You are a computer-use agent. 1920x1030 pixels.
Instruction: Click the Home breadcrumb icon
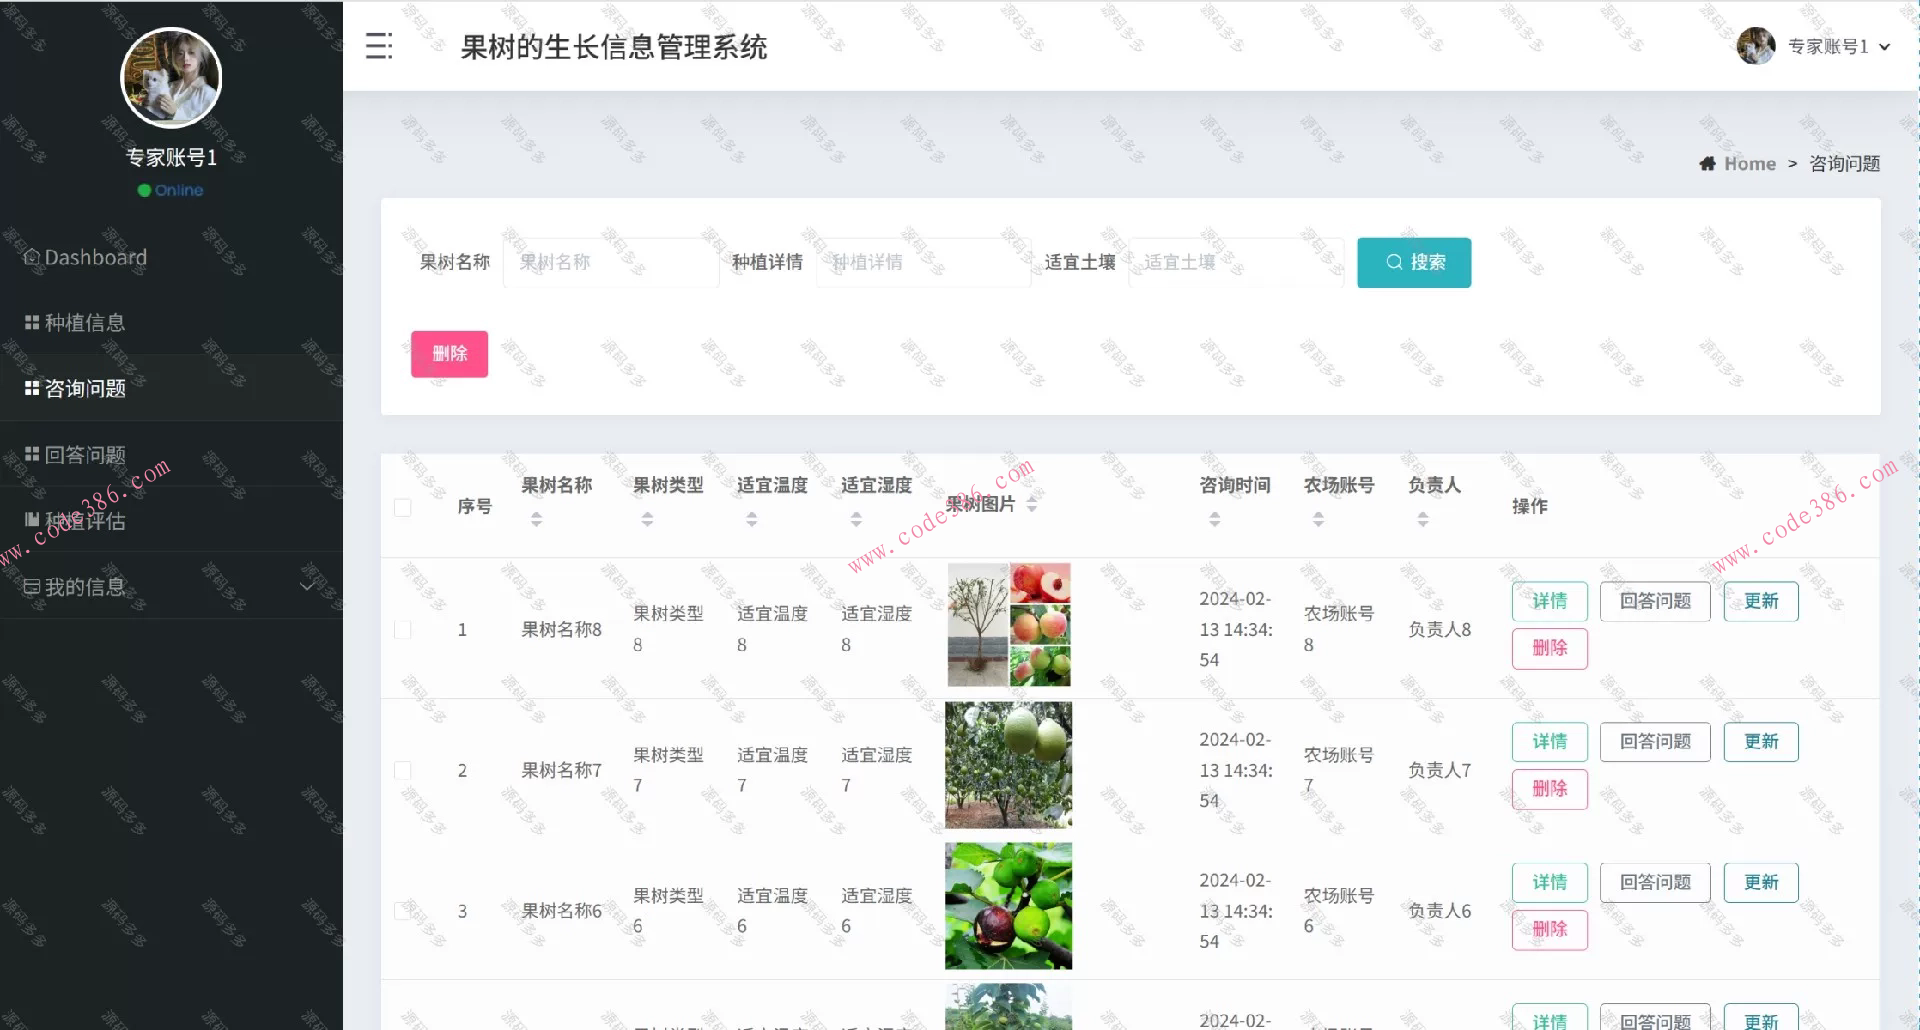coord(1708,163)
